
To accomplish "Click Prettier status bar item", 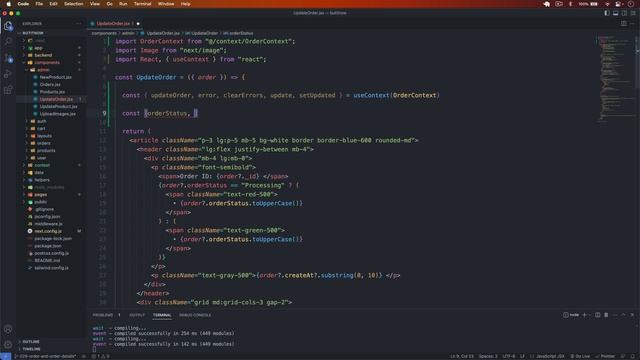I will (x=605, y=356).
